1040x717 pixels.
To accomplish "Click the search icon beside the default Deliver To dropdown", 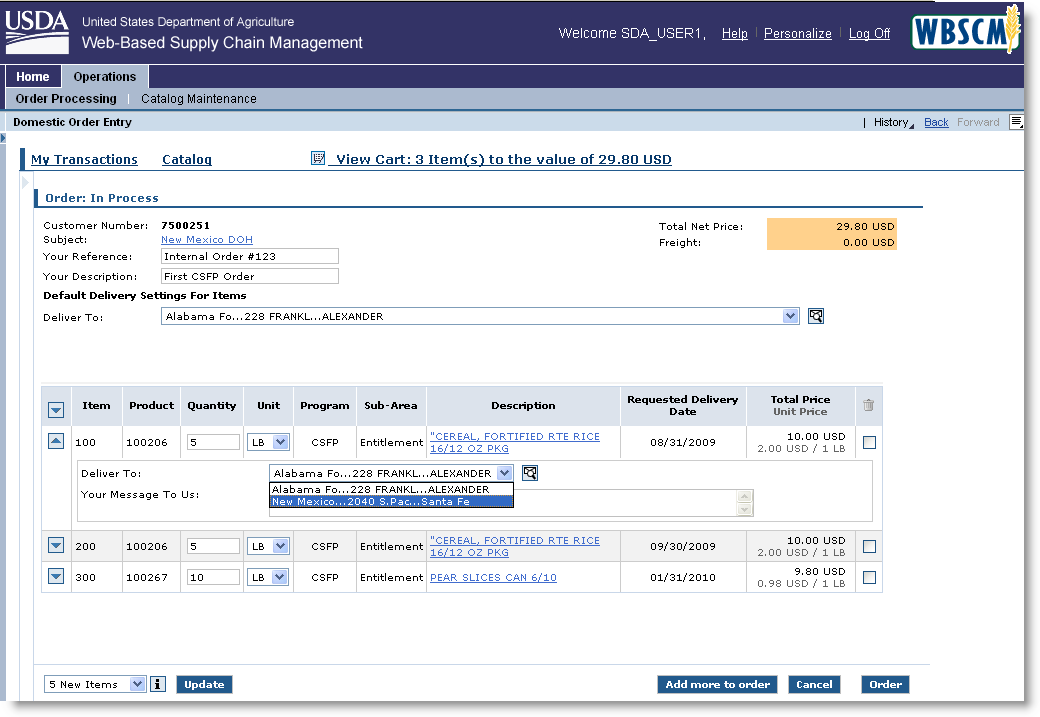I will [816, 316].
